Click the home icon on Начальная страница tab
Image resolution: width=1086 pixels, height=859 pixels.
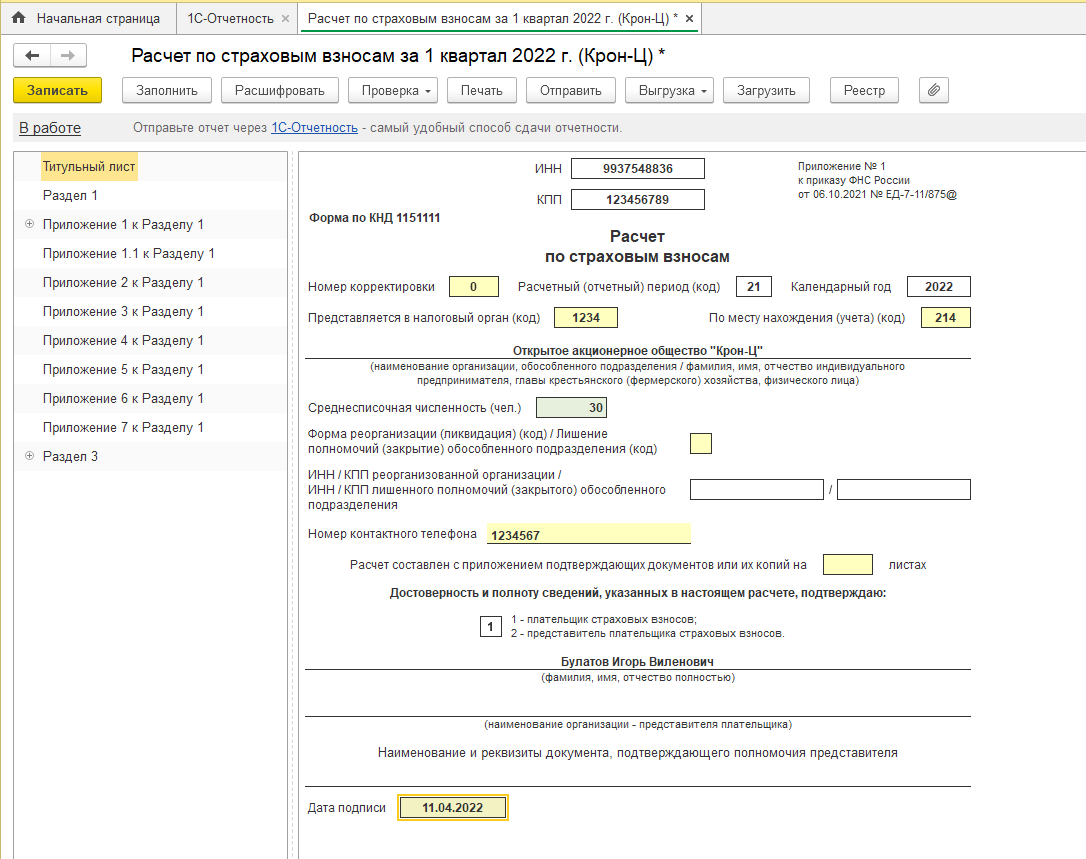[x=18, y=19]
